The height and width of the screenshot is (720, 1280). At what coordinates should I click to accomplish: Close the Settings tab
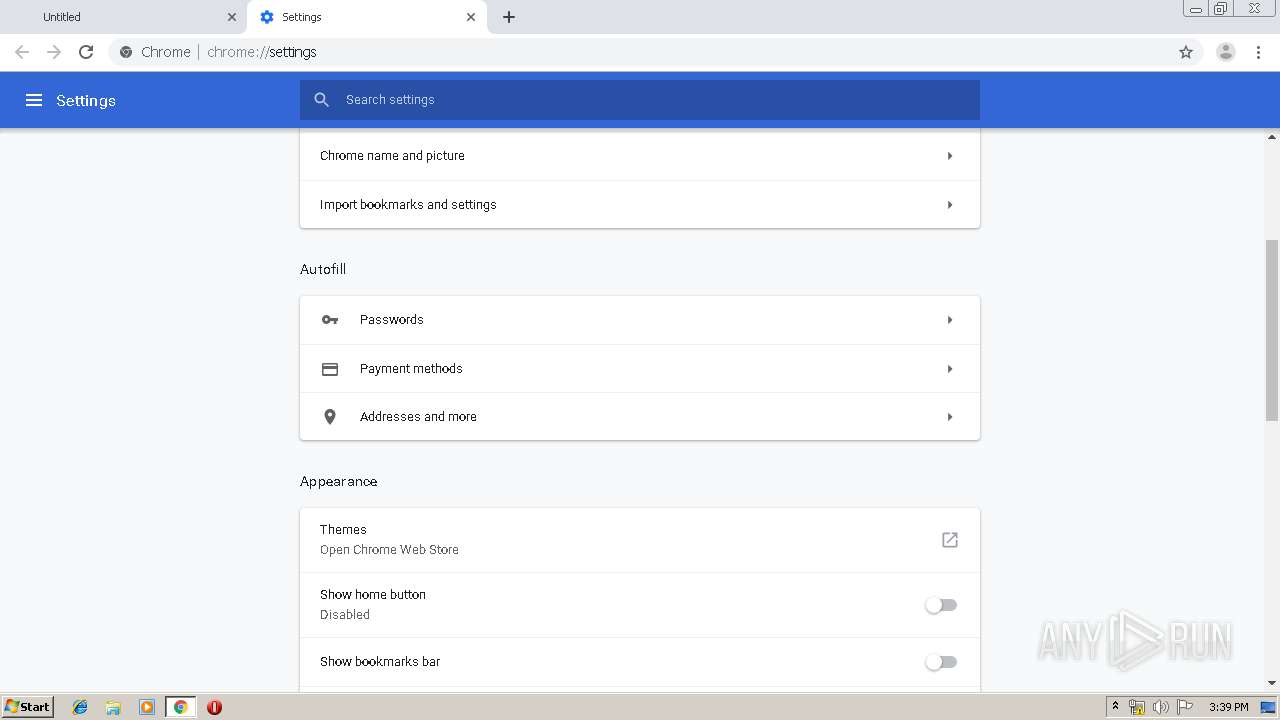[x=471, y=17]
